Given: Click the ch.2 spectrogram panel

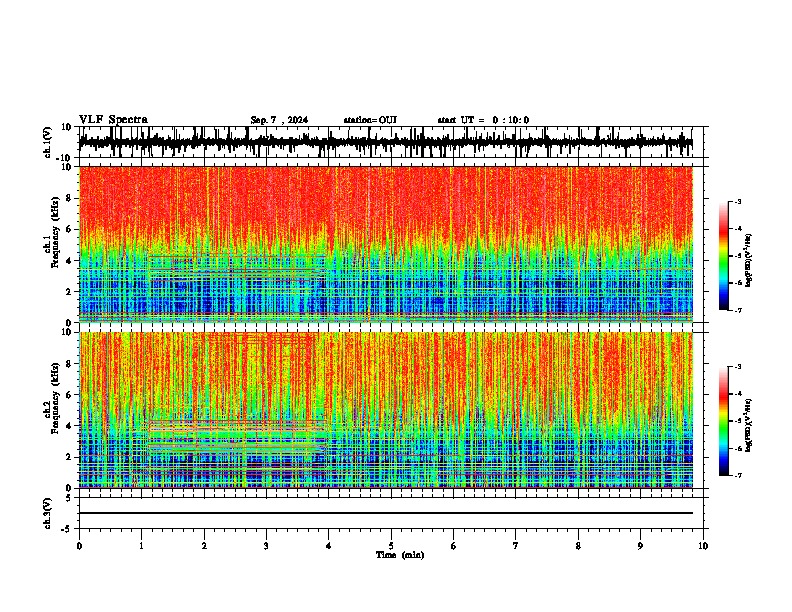Looking at the screenshot, I should 385,410.
